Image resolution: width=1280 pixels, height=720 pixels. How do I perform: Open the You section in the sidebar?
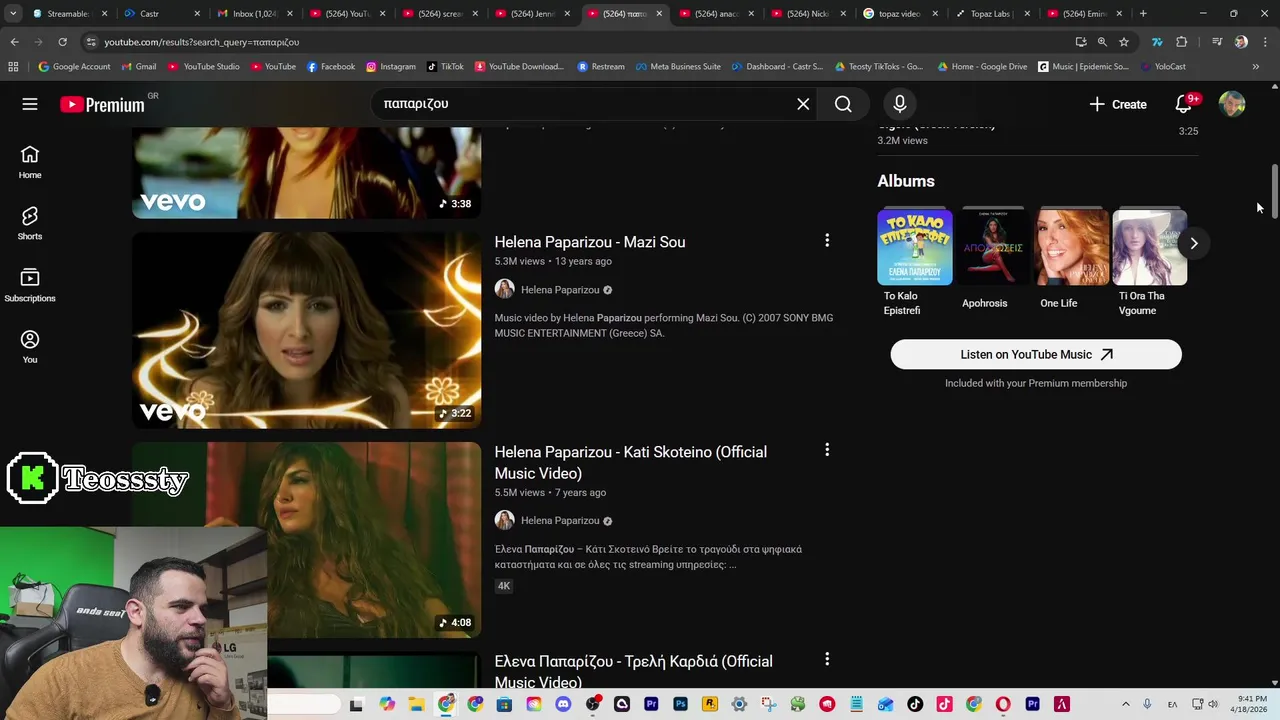click(x=30, y=347)
